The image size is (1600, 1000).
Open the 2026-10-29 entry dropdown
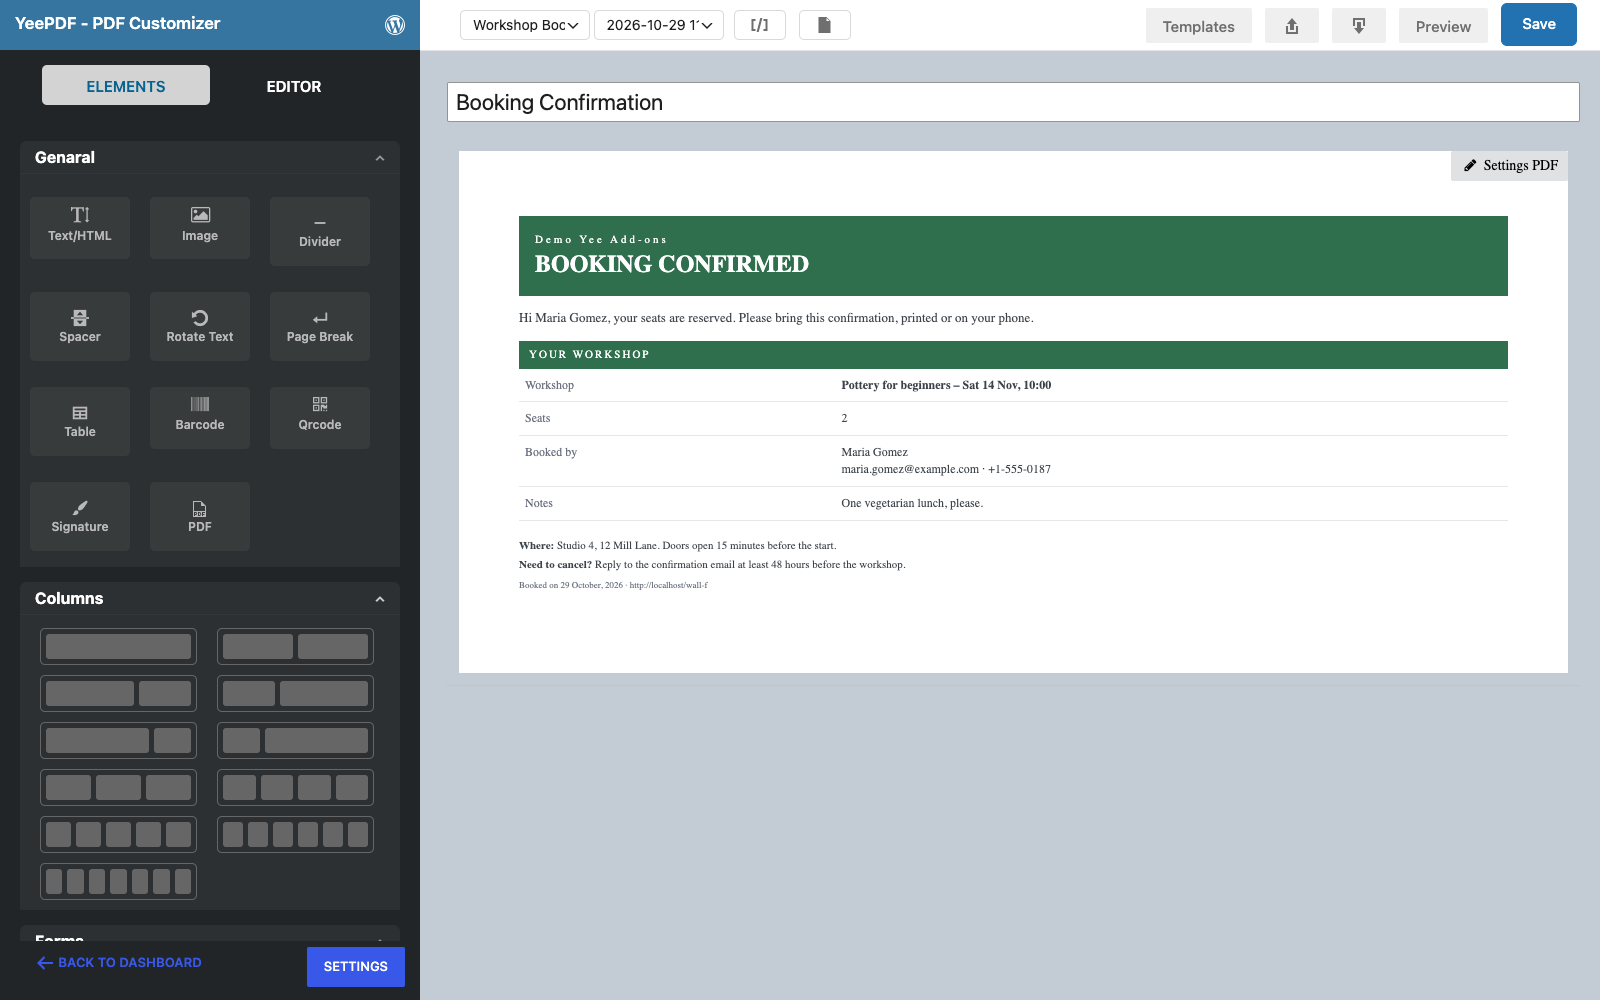[659, 25]
